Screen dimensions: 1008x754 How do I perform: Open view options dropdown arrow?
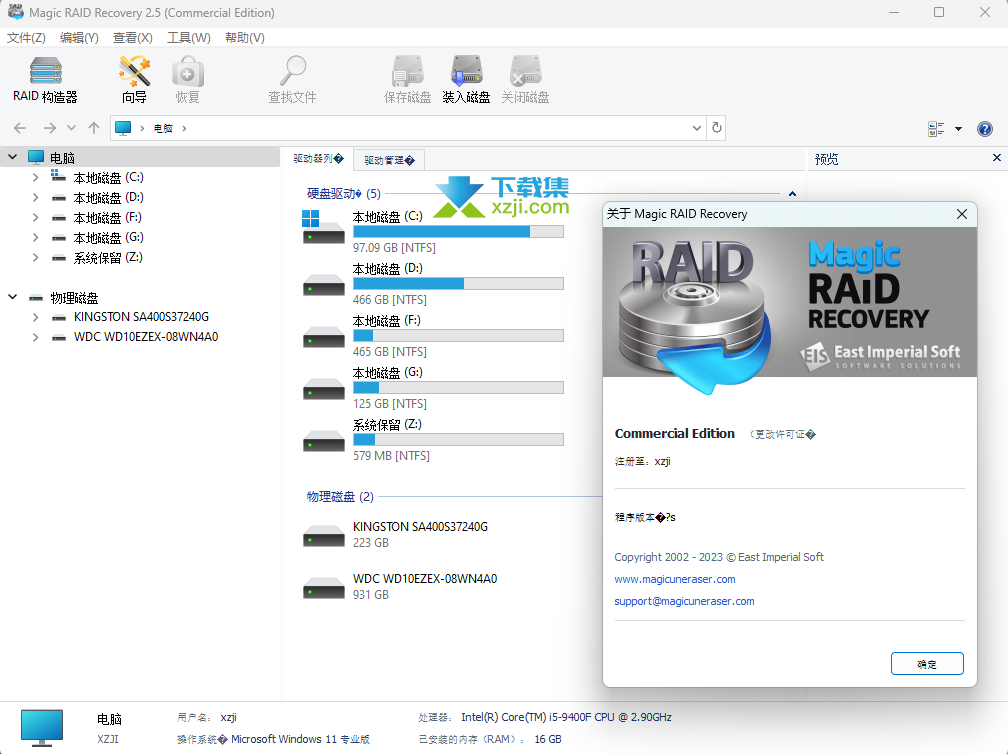958,129
